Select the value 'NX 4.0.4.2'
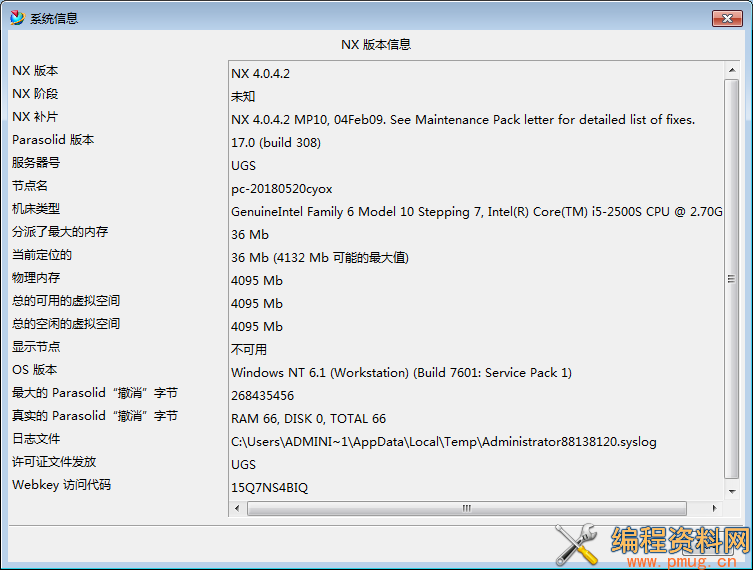Viewport: 753px width, 570px height. (x=261, y=73)
